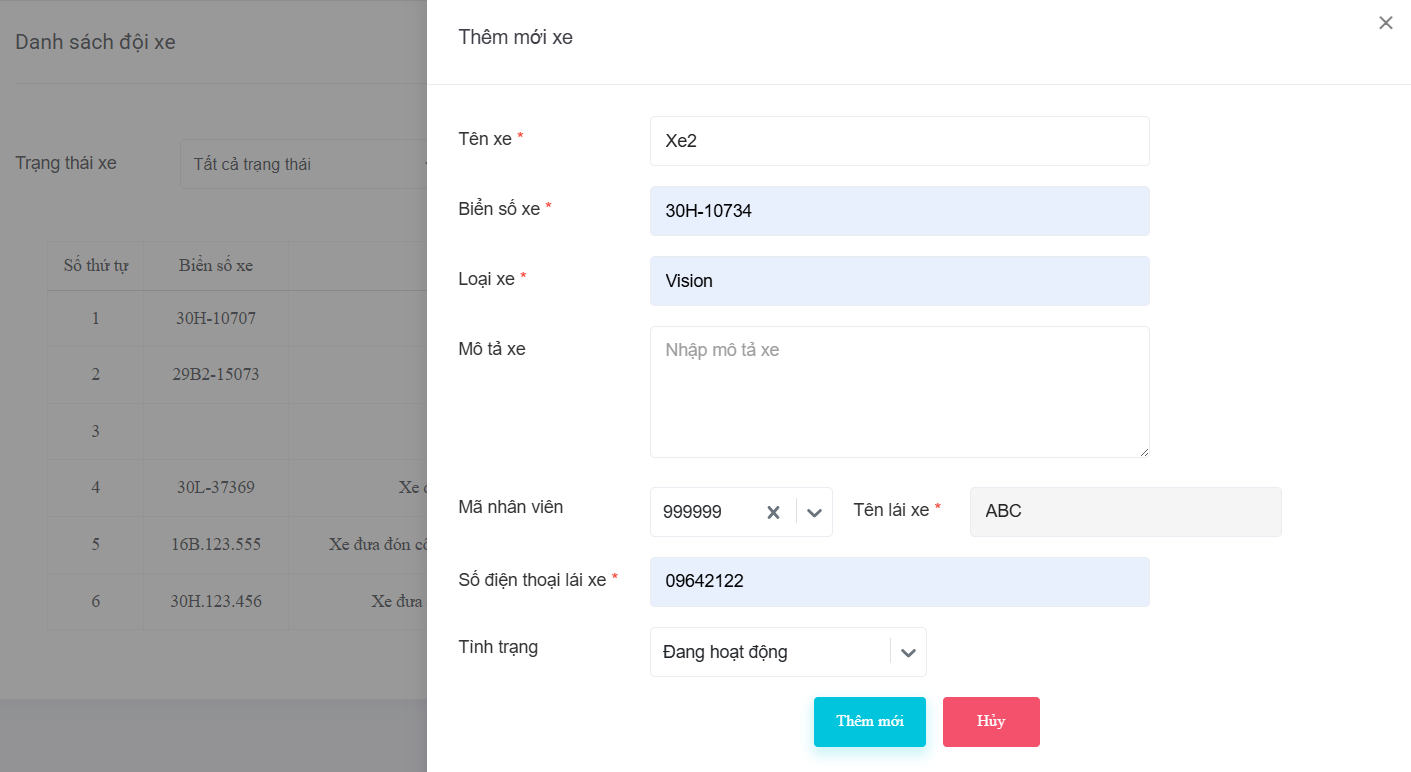Click the row with plate 16B.123.555
Image resolution: width=1411 pixels, height=772 pixels.
[x=216, y=545]
